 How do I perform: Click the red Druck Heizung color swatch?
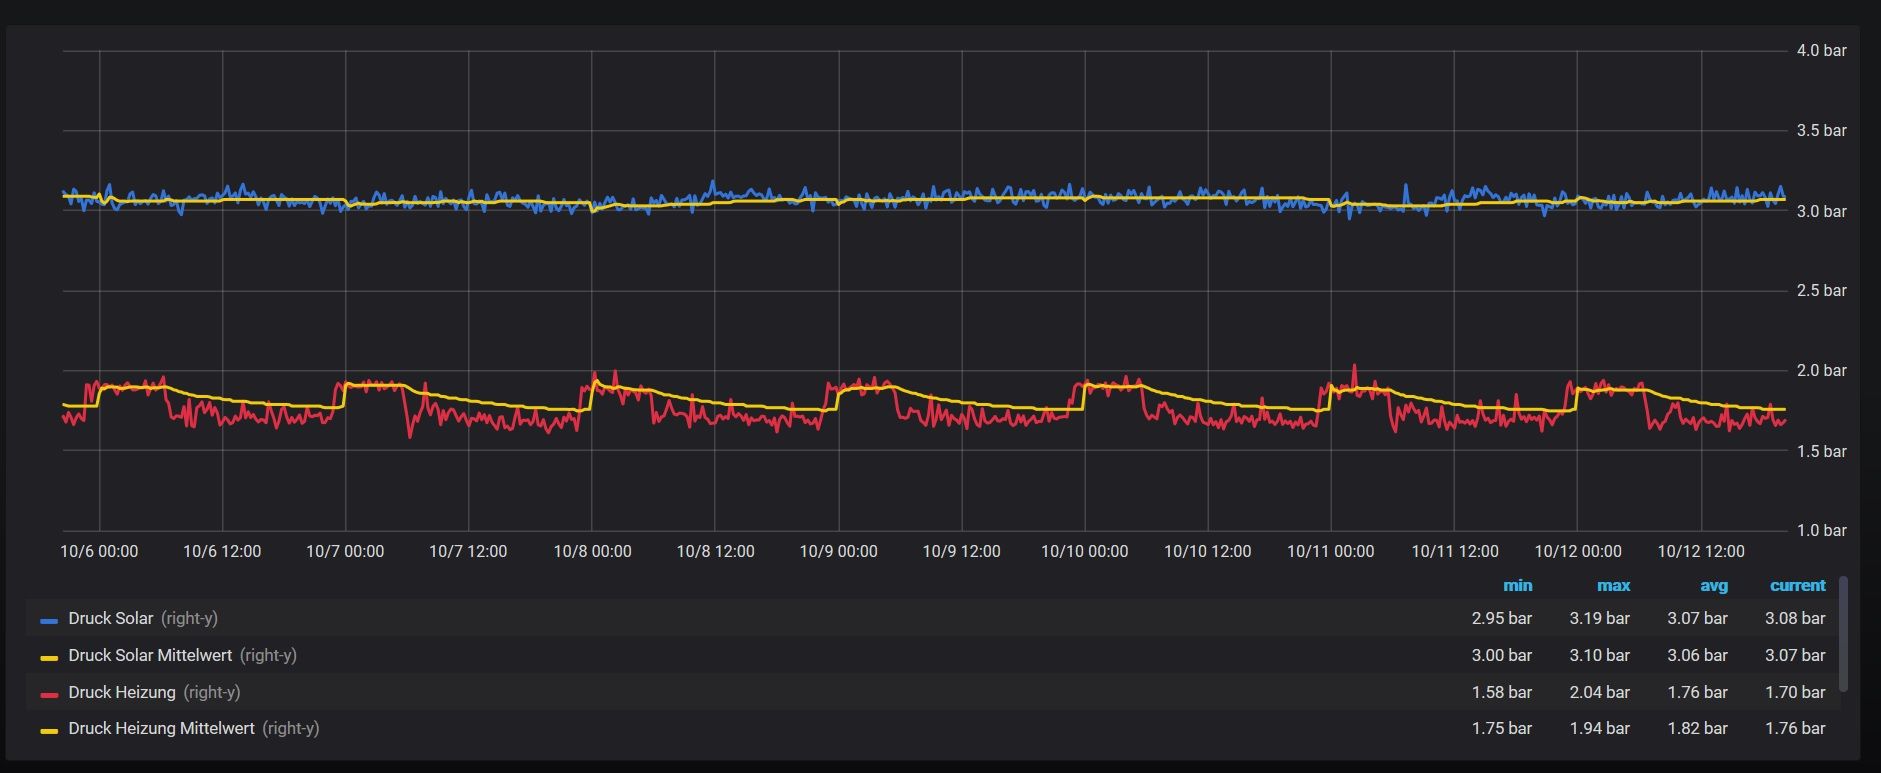pyautogui.click(x=49, y=694)
